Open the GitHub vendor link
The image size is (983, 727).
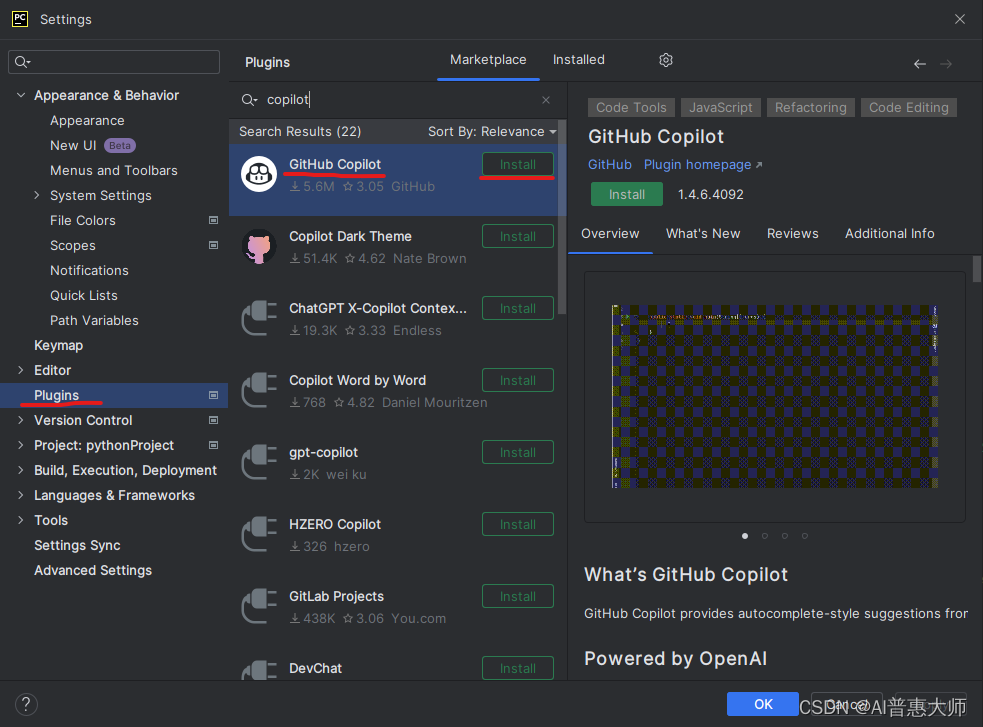click(x=609, y=165)
